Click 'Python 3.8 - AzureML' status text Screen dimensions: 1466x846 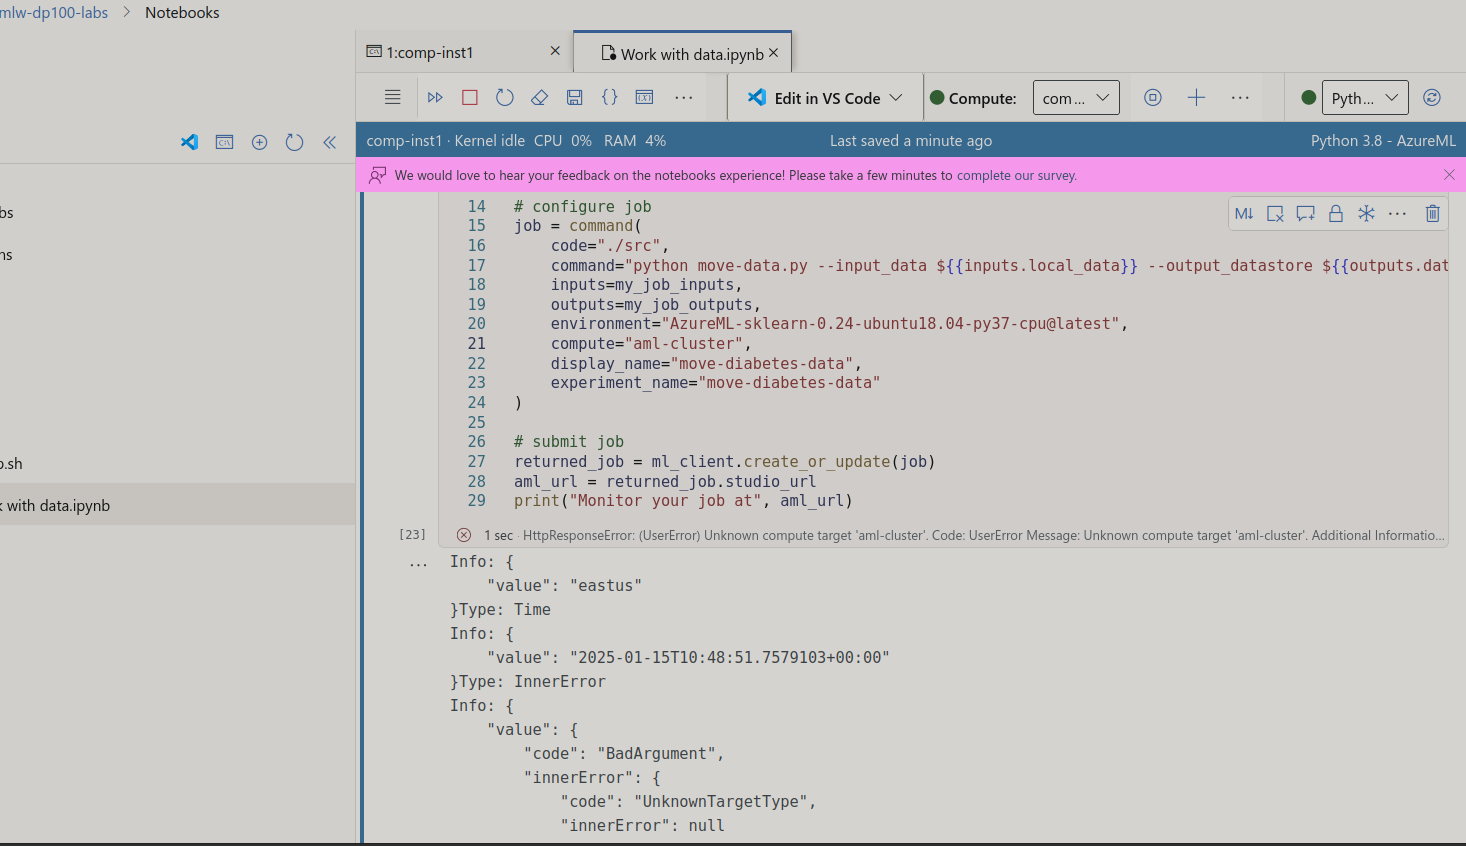[x=1383, y=141]
